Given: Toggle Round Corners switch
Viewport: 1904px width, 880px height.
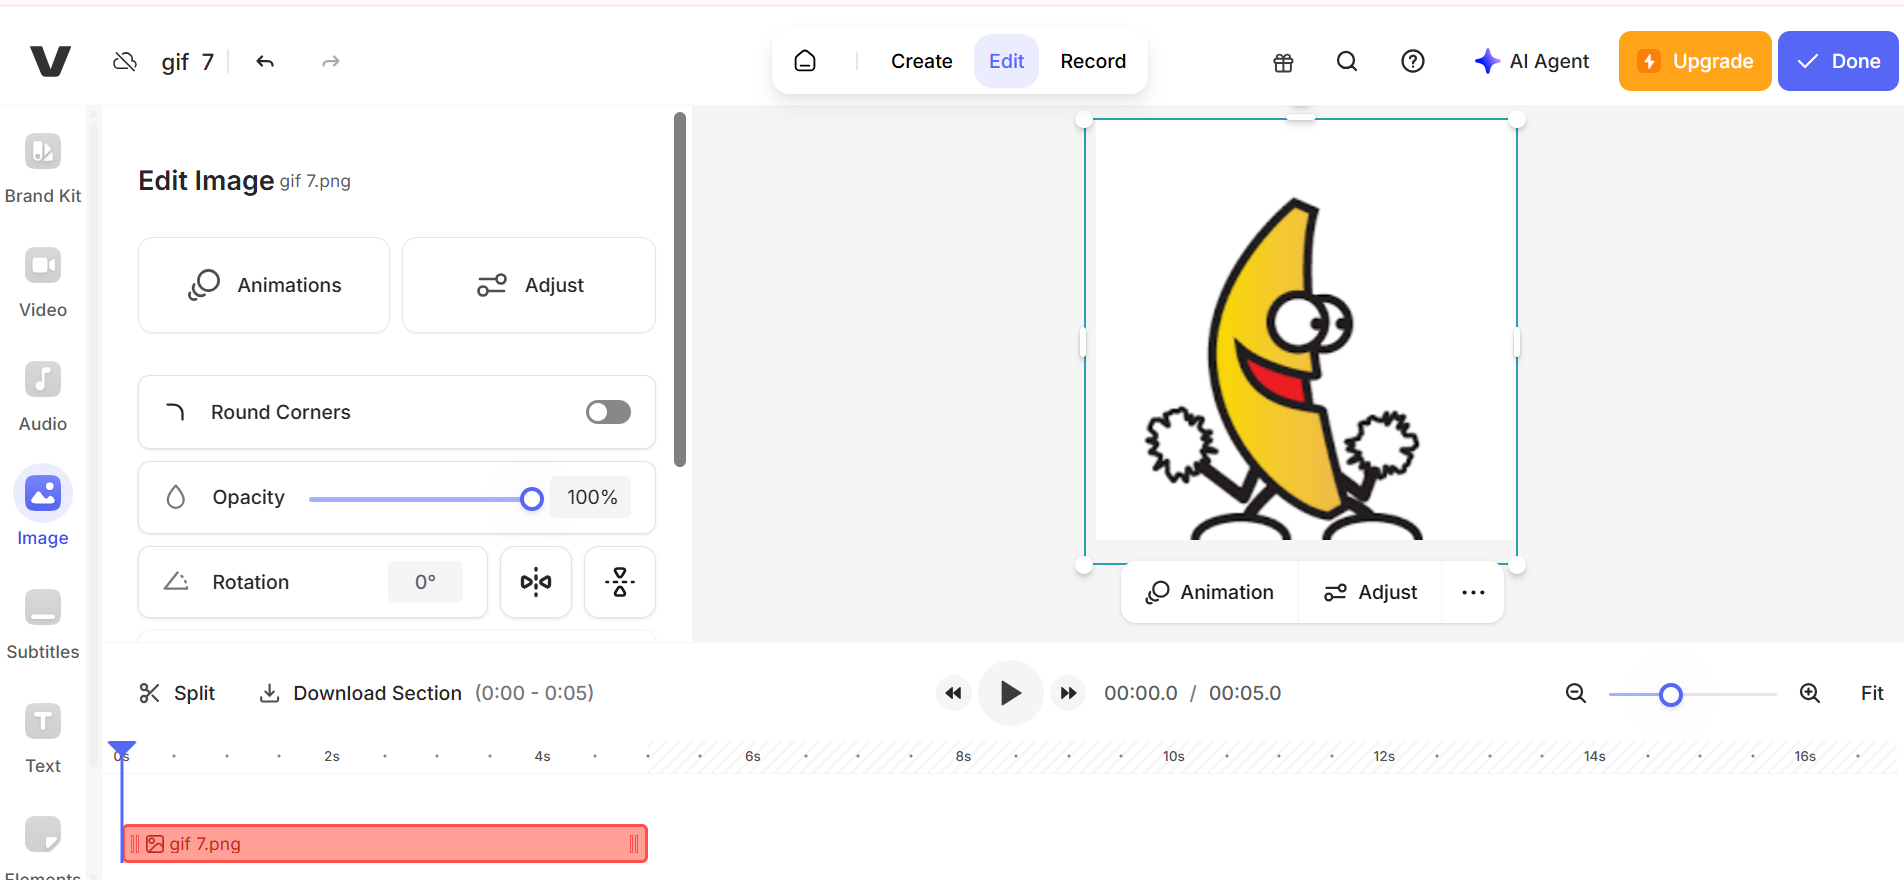Looking at the screenshot, I should click(608, 412).
